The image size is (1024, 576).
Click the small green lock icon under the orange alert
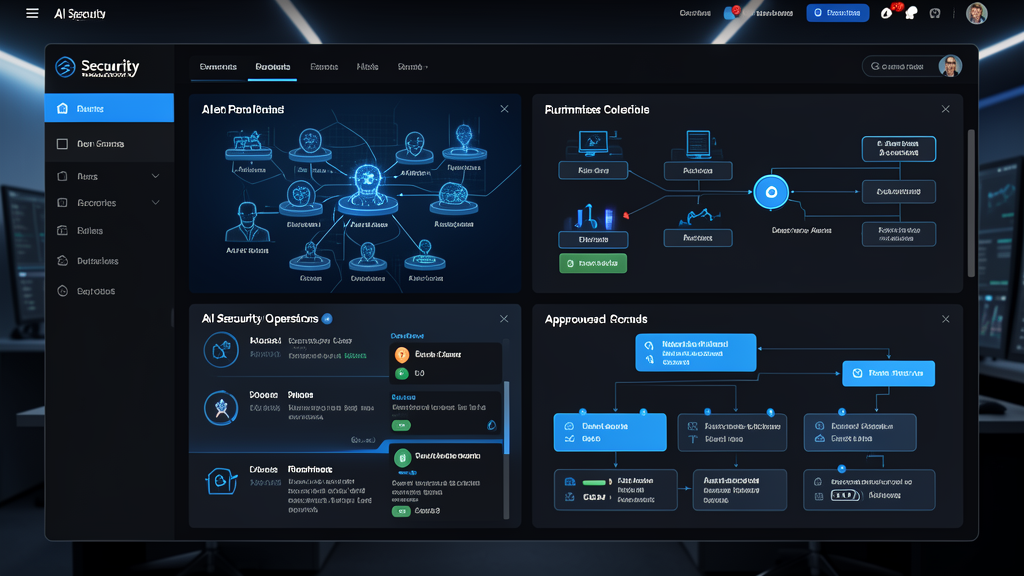click(402, 373)
